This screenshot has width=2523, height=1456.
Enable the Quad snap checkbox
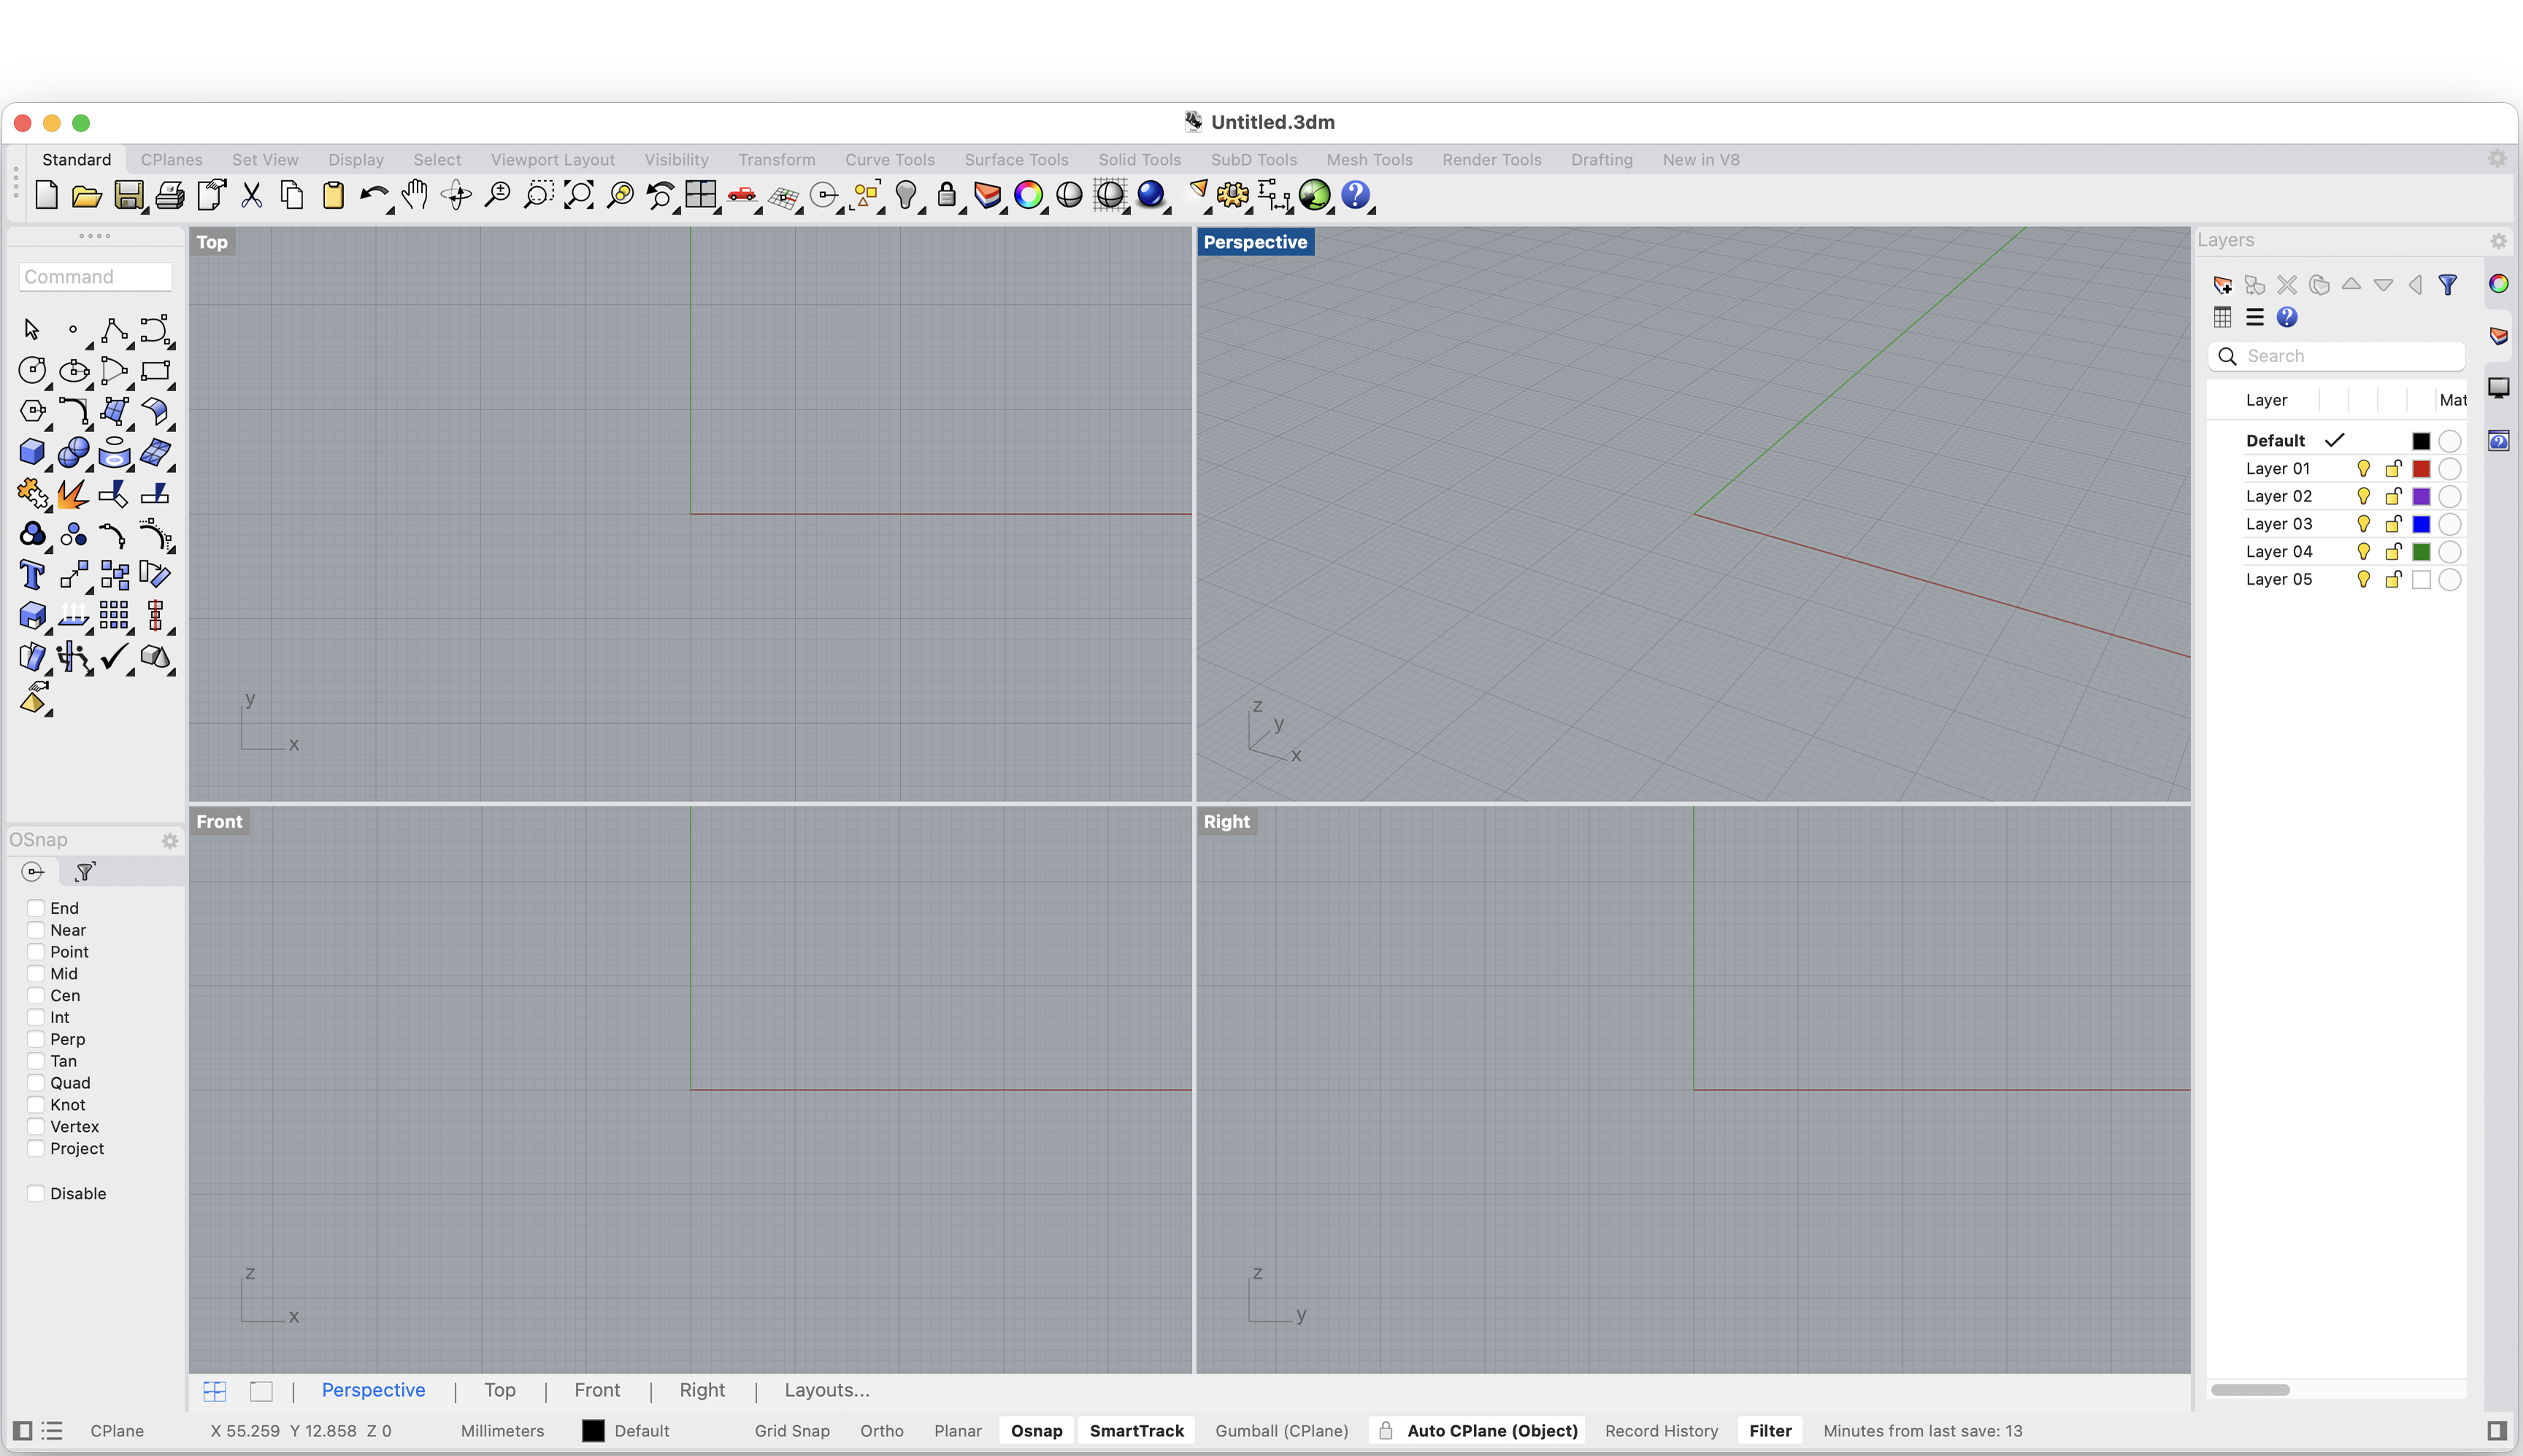[38, 1082]
